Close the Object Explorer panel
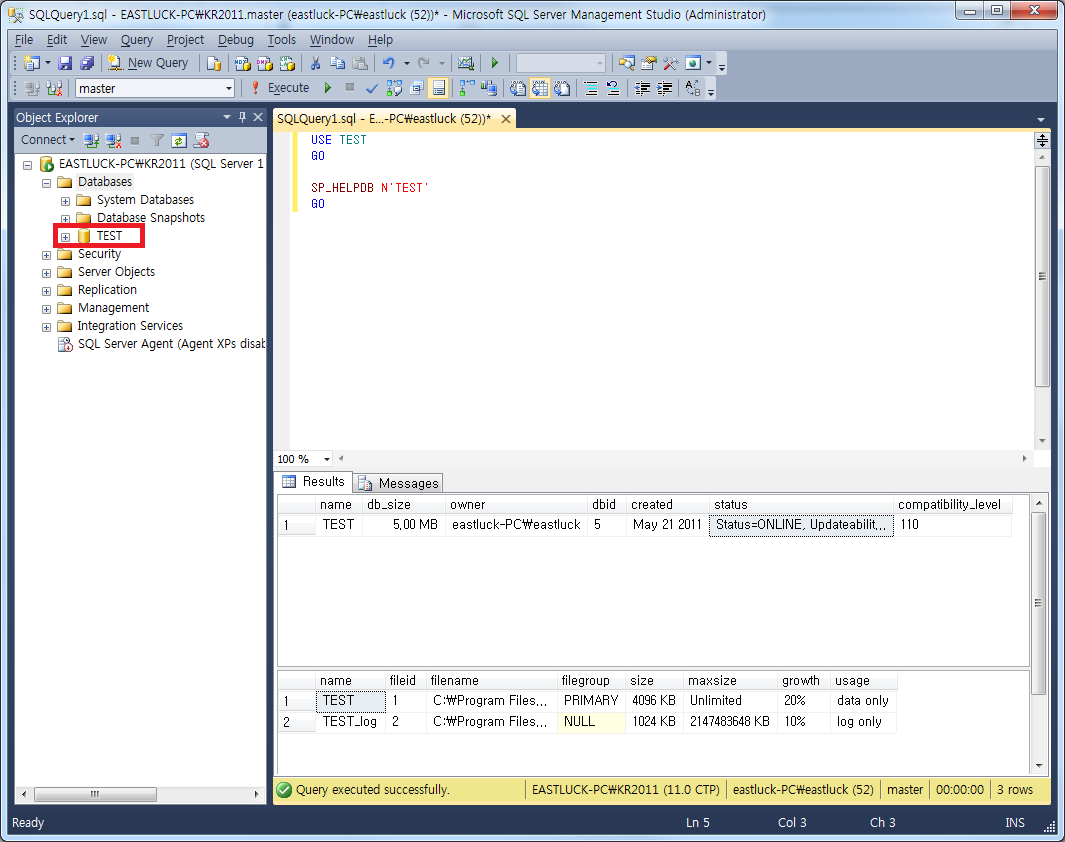This screenshot has width=1065, height=842. tap(258, 117)
